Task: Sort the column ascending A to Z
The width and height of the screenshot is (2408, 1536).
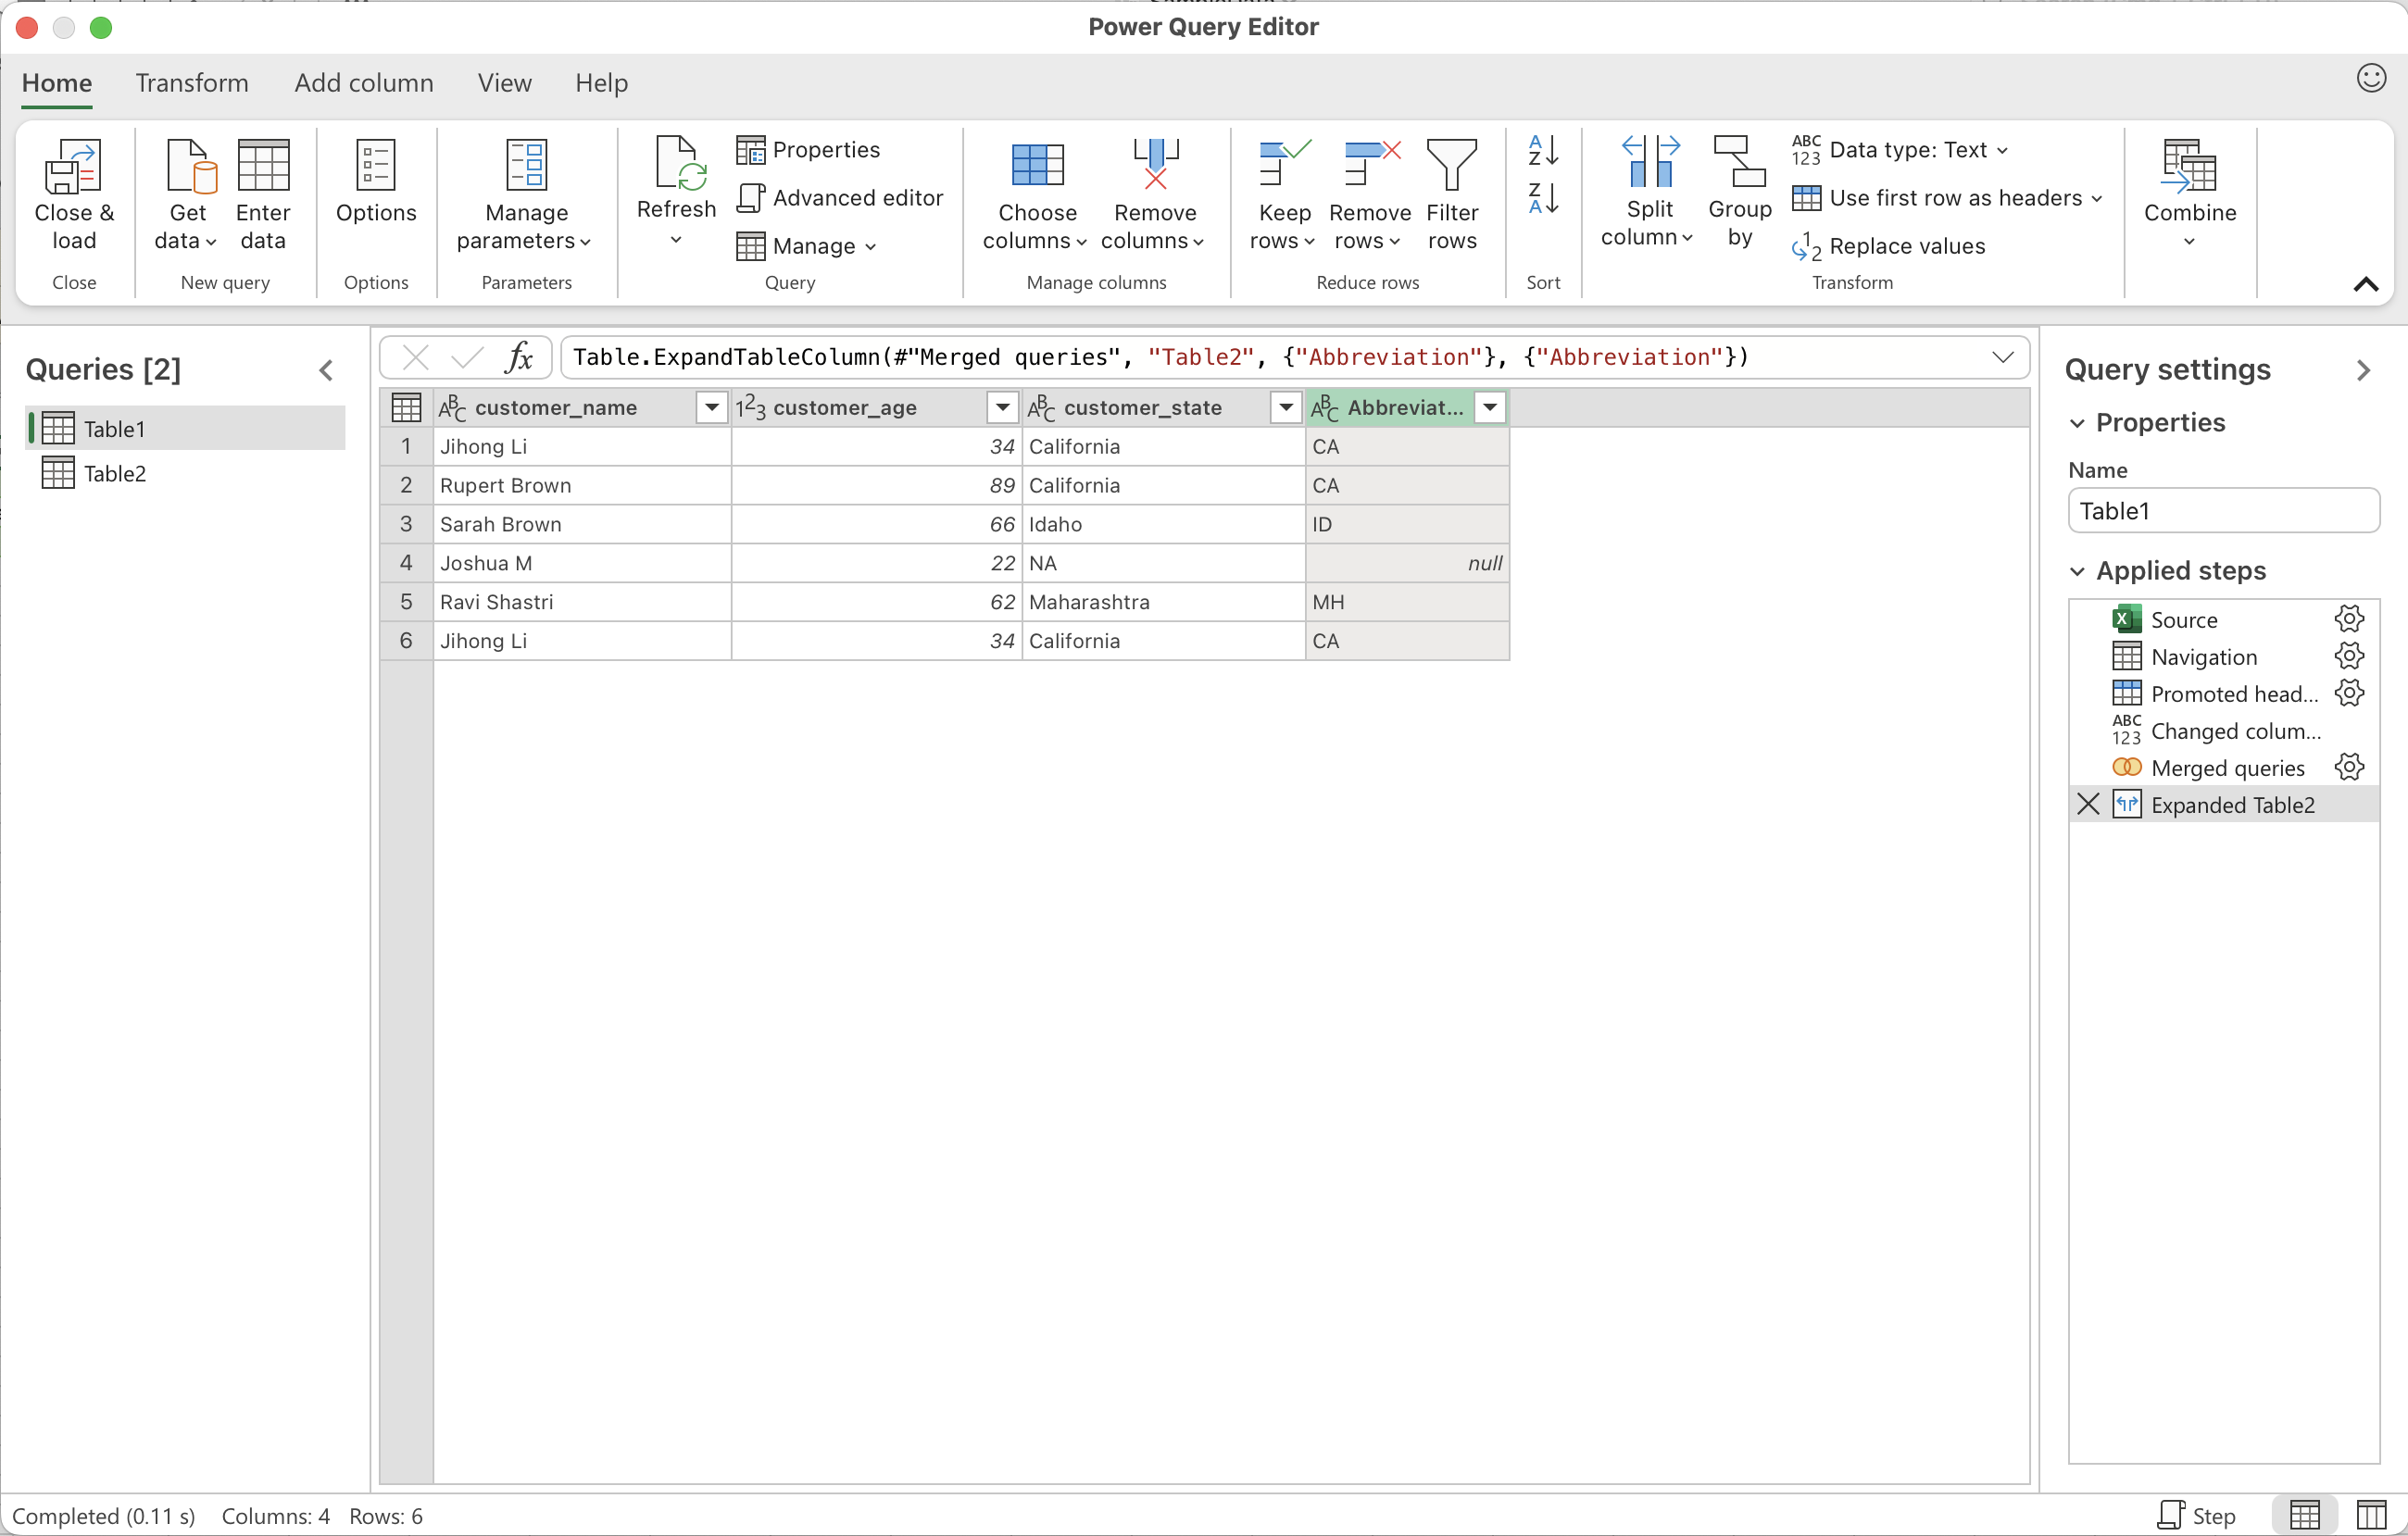Action: pyautogui.click(x=1542, y=151)
